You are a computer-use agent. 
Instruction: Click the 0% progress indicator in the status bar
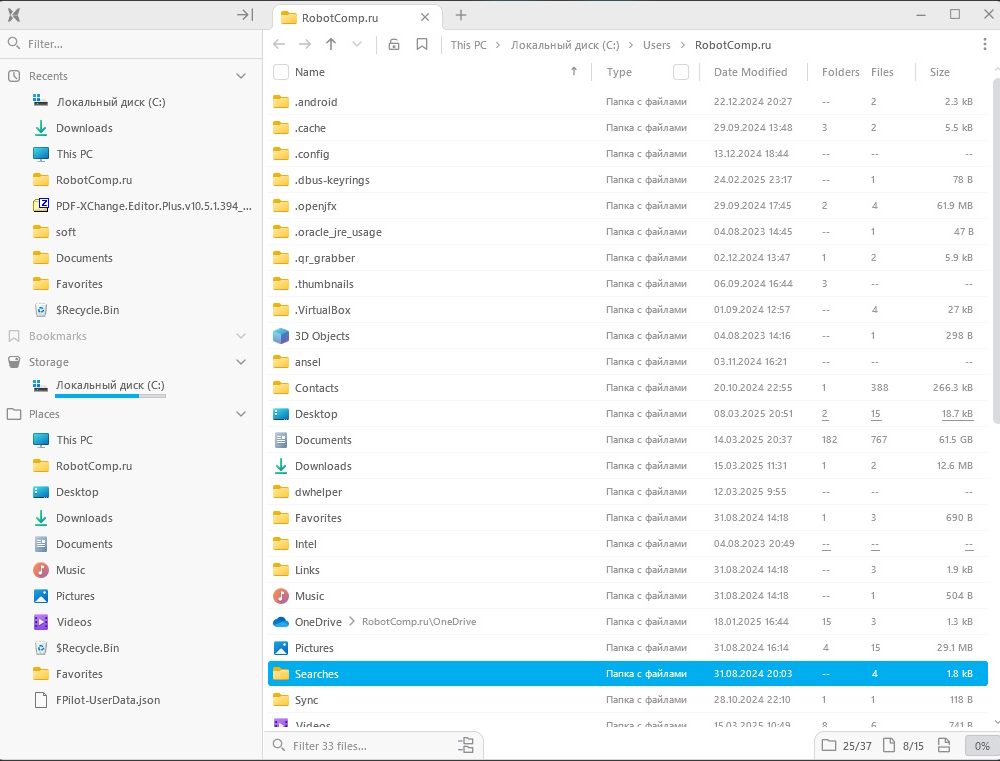click(x=982, y=745)
